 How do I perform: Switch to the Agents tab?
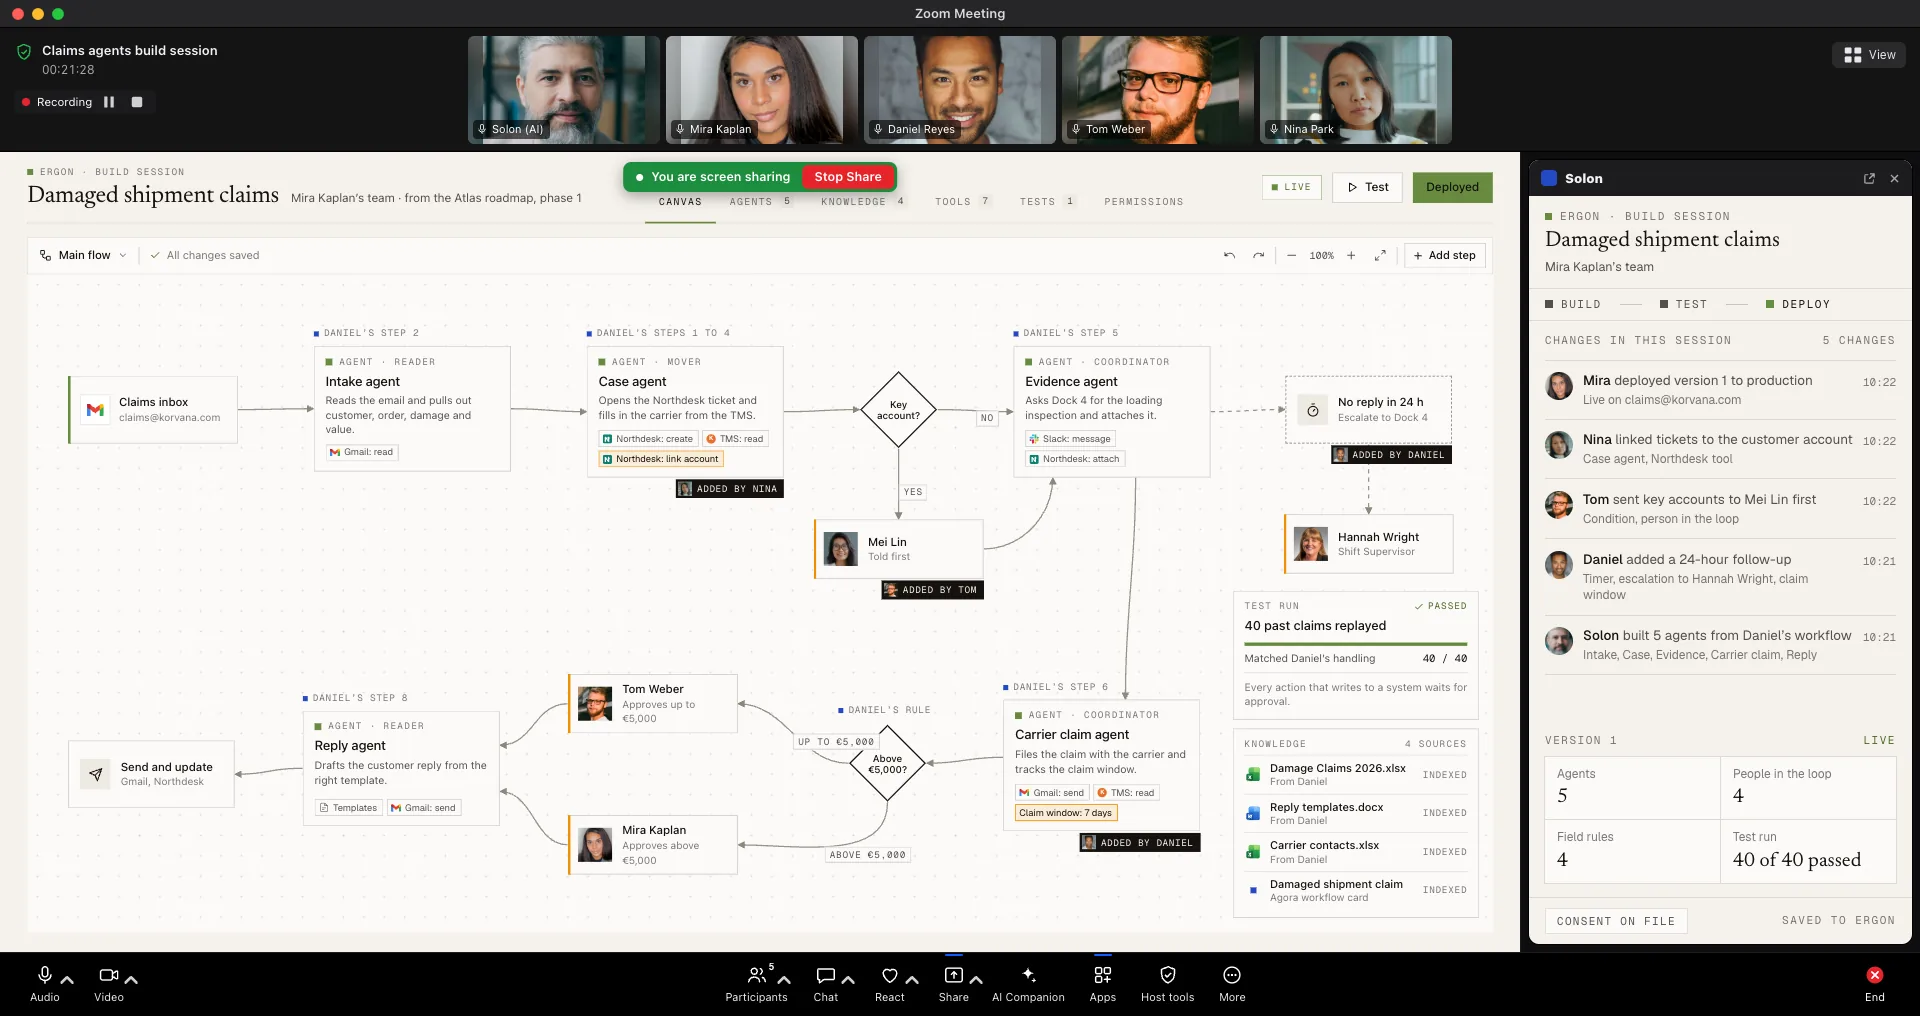point(760,202)
